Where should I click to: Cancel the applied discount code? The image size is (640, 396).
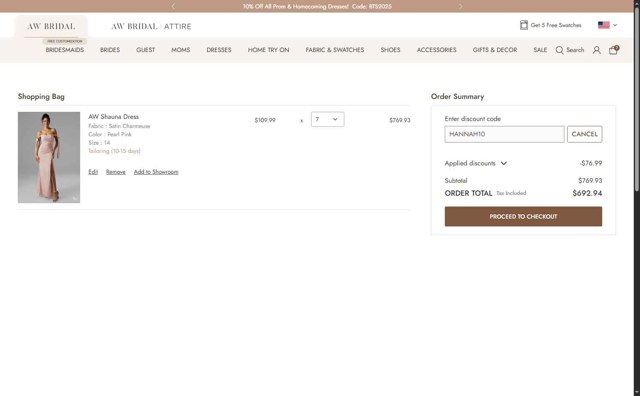584,134
